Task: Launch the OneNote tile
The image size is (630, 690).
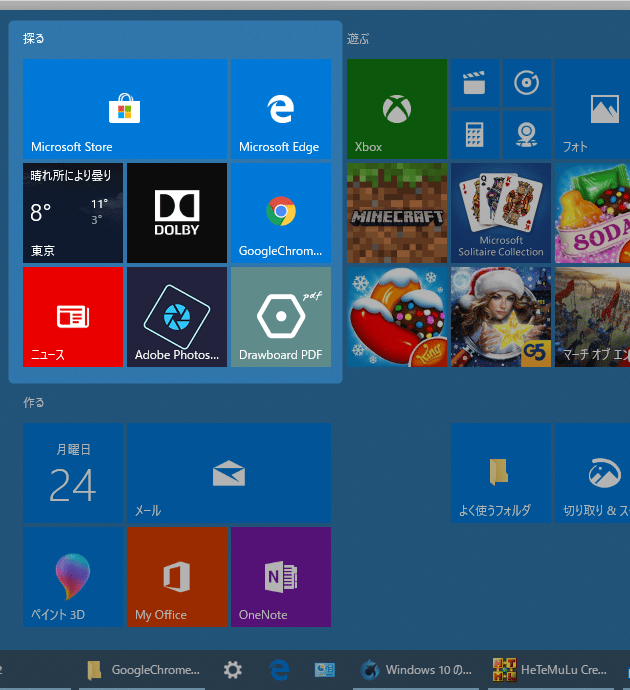Action: [x=281, y=577]
